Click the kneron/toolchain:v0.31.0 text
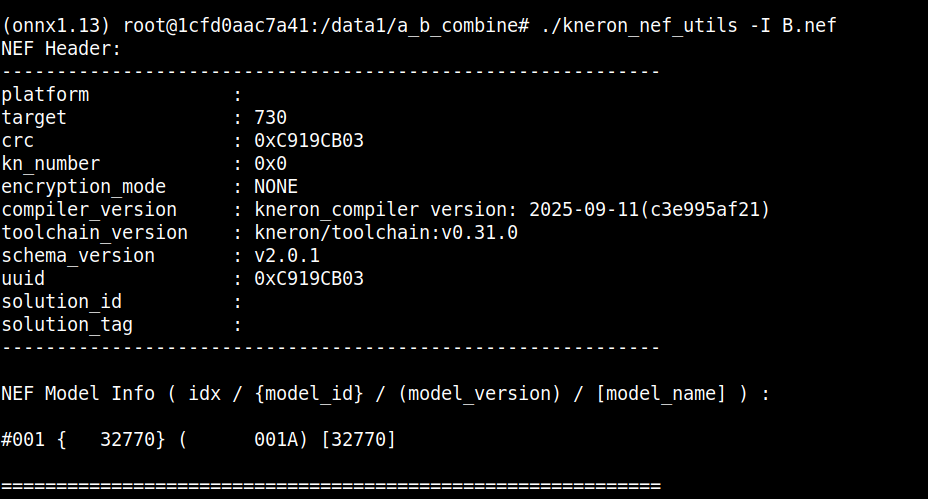 (x=386, y=233)
